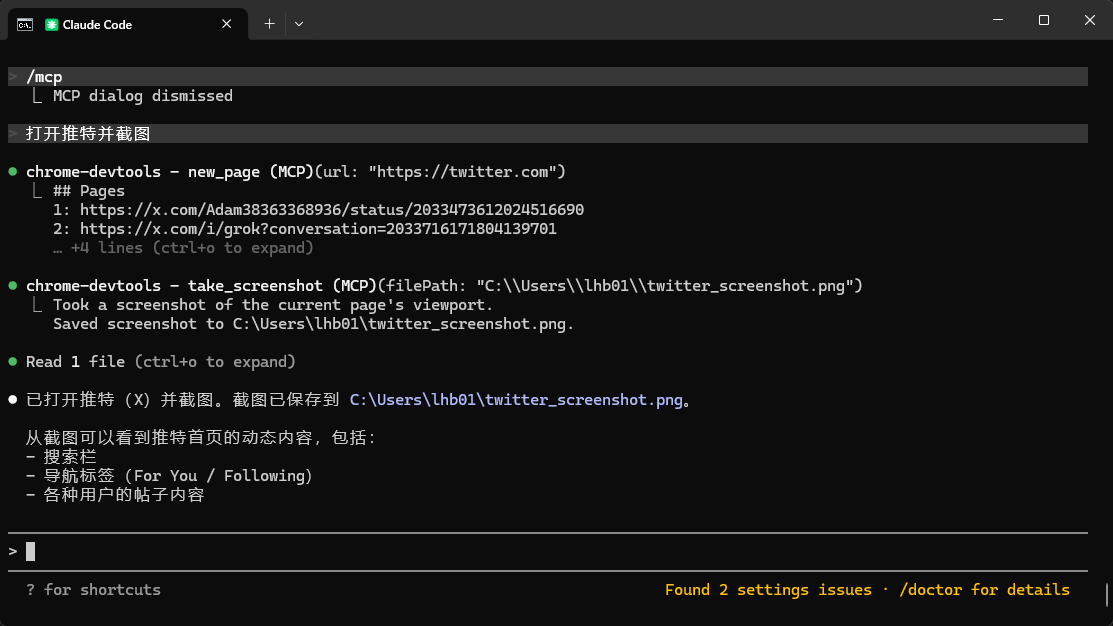Screen dimensions: 1113x626
Task: Click the twitter_screenshot.png file path link
Action: point(516,400)
